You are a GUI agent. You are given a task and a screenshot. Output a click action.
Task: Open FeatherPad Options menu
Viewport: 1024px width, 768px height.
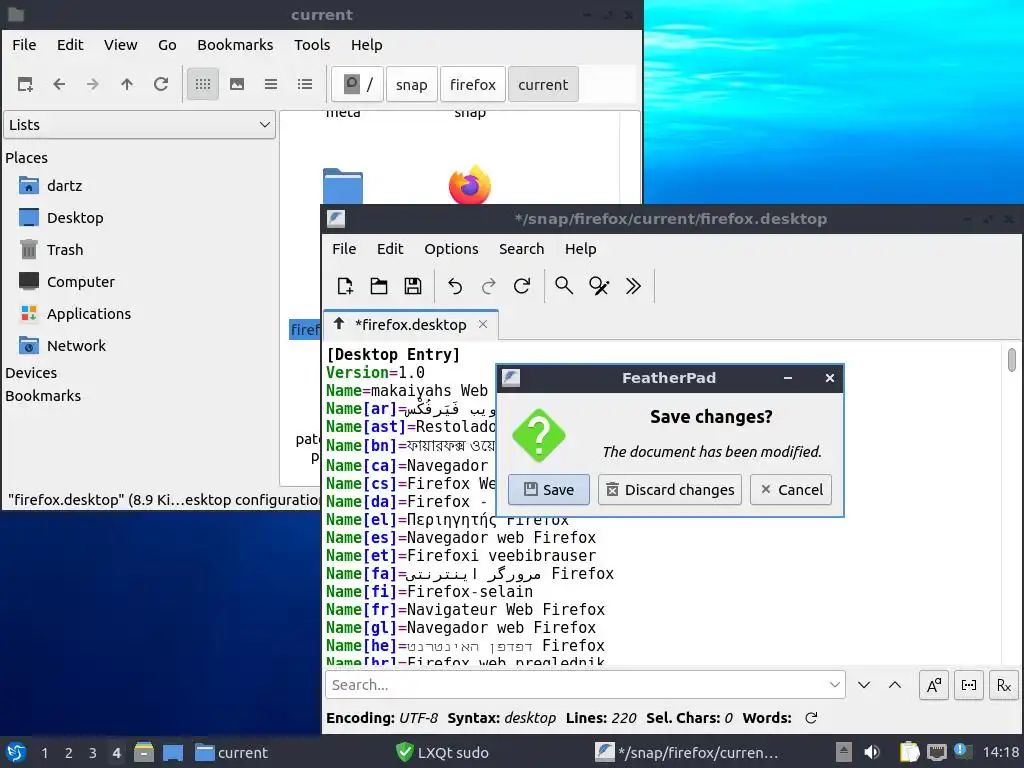[x=451, y=249]
